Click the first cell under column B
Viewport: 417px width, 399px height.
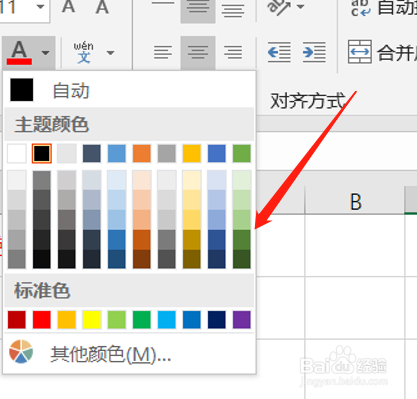(x=355, y=245)
